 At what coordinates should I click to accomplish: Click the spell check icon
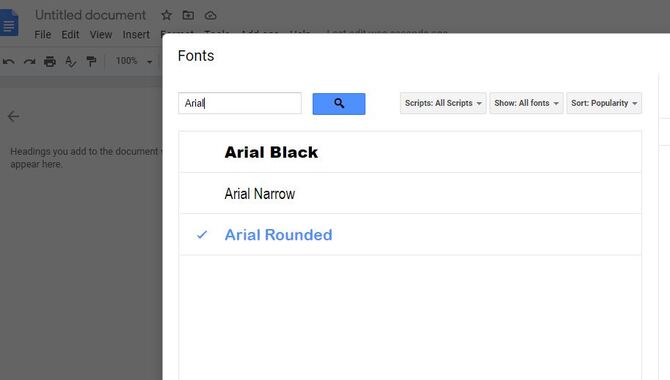(x=71, y=62)
